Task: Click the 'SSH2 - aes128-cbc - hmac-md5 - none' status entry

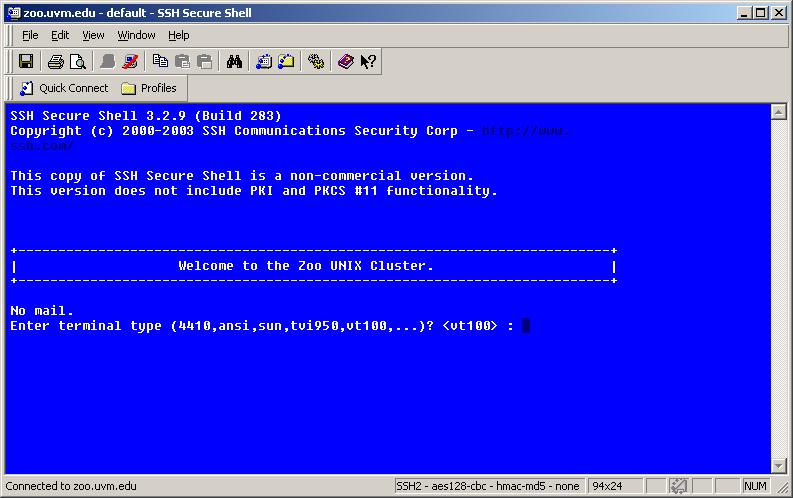Action: 488,486
